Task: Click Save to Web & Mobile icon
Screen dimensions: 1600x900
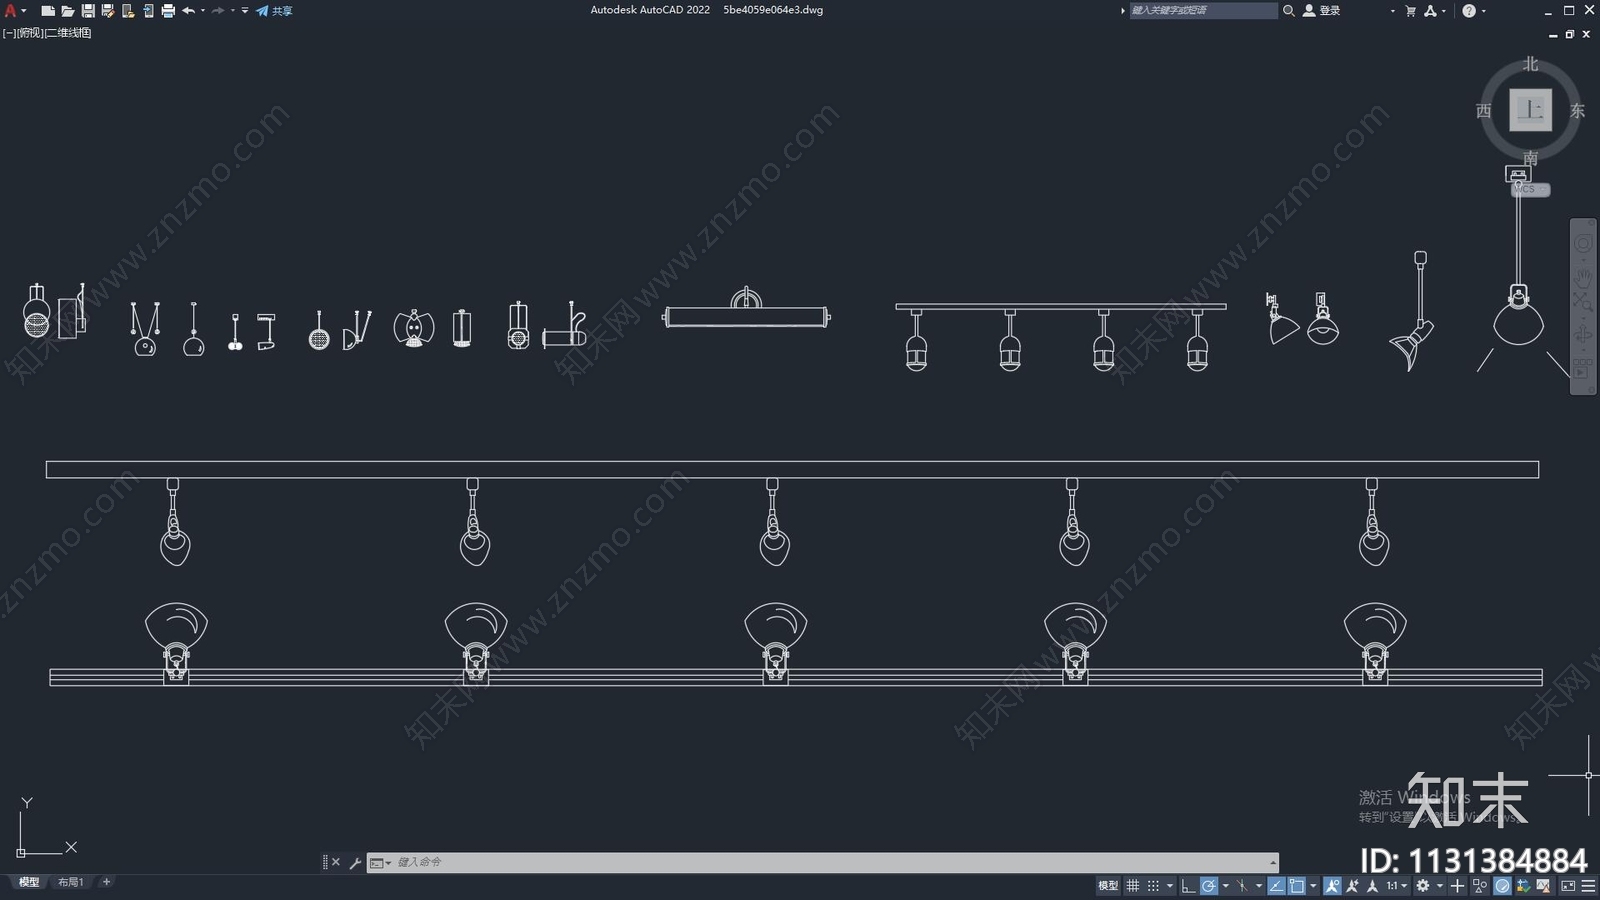Action: (x=148, y=11)
